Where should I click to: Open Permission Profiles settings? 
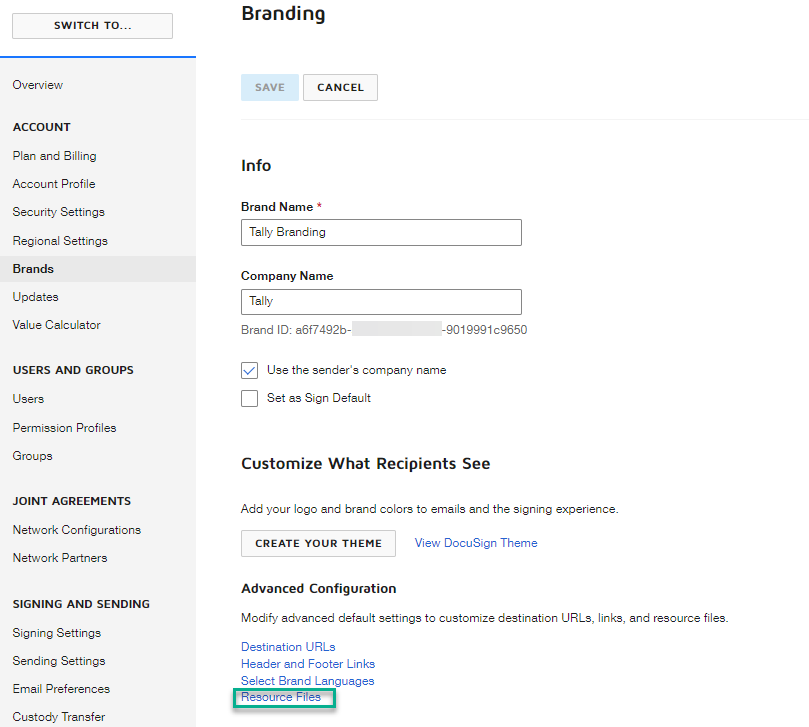[64, 427]
